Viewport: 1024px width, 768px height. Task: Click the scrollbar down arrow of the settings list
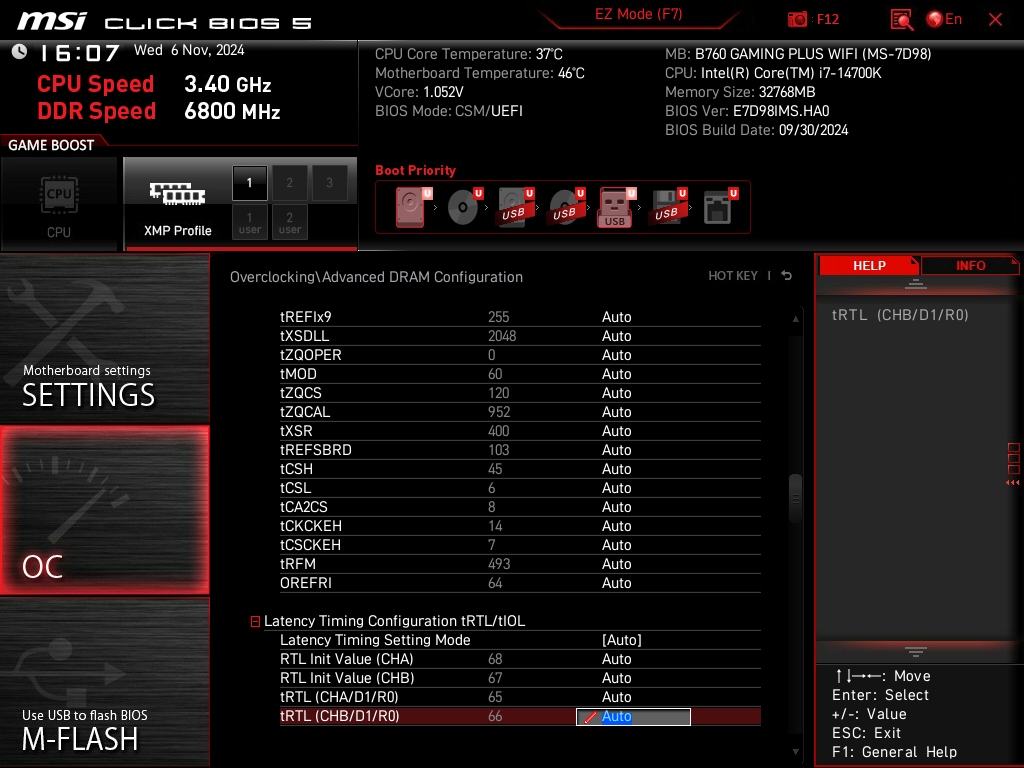[x=795, y=752]
